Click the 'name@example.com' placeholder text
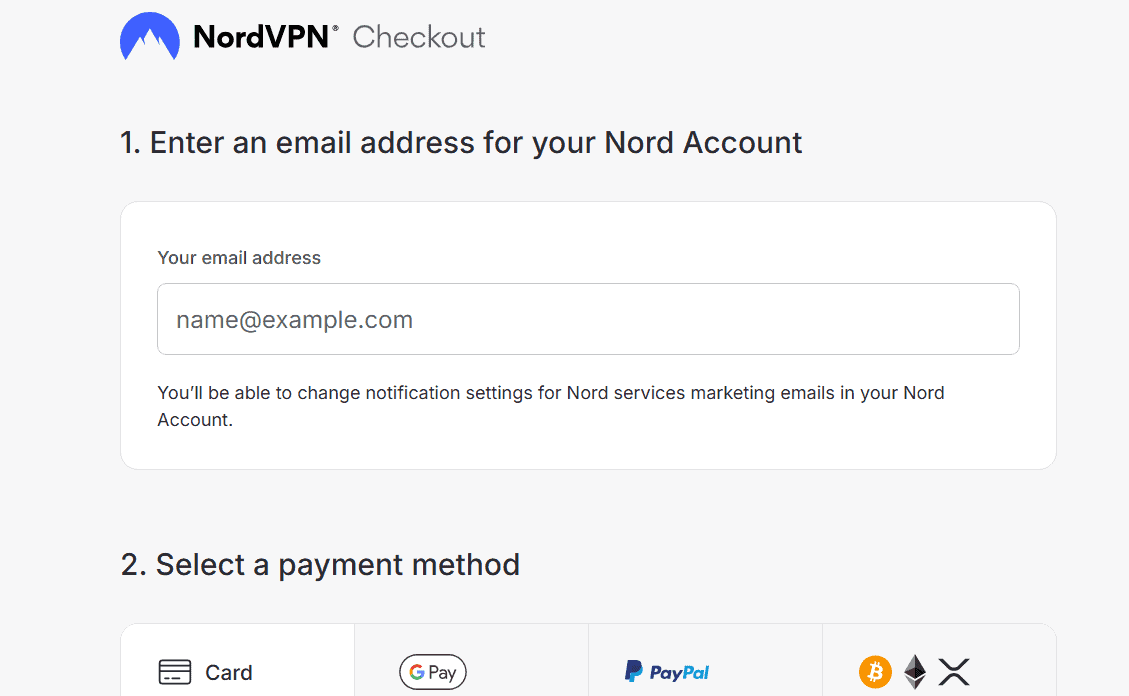This screenshot has height=696, width=1129. coord(294,320)
